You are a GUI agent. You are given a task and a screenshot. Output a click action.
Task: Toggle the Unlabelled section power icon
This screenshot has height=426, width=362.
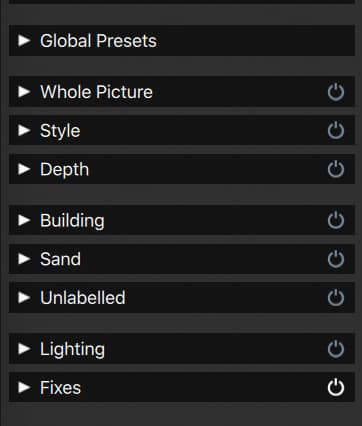coord(336,298)
